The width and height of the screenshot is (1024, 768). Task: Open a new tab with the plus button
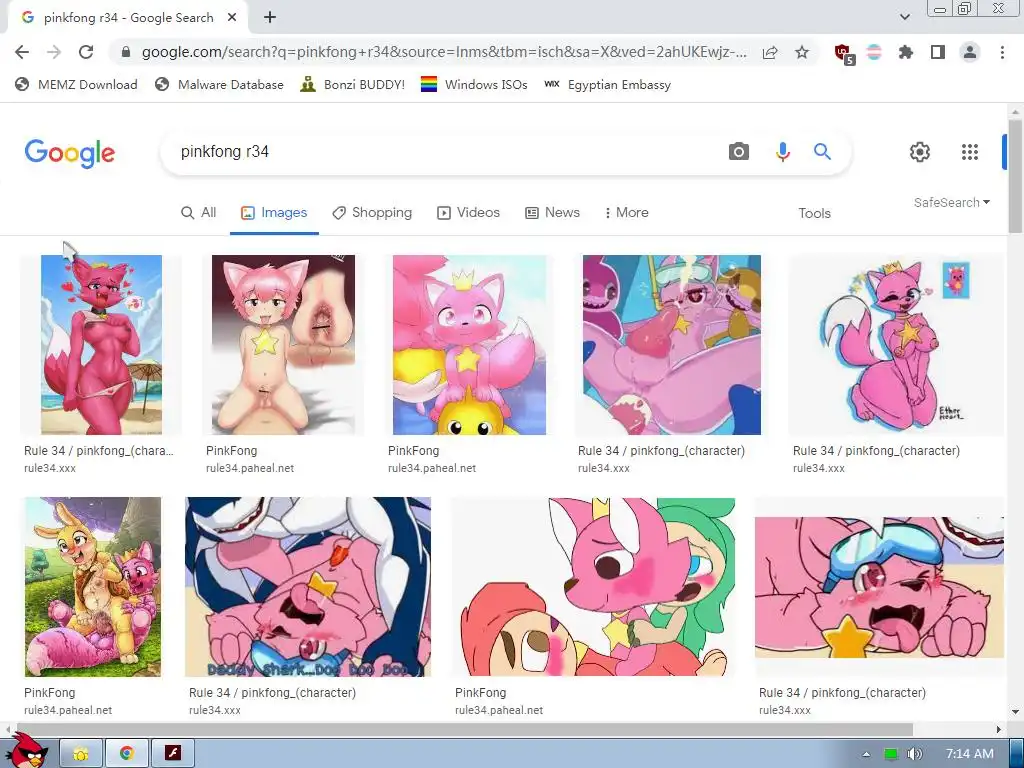(270, 18)
